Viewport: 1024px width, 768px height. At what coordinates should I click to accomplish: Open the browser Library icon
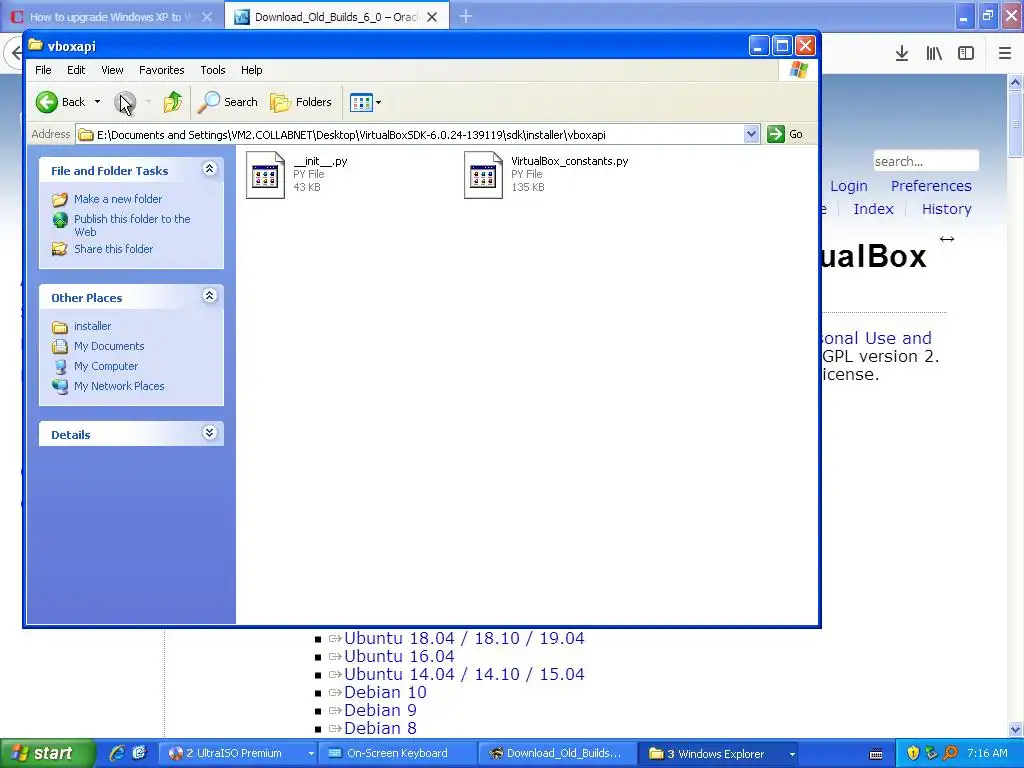pos(934,54)
